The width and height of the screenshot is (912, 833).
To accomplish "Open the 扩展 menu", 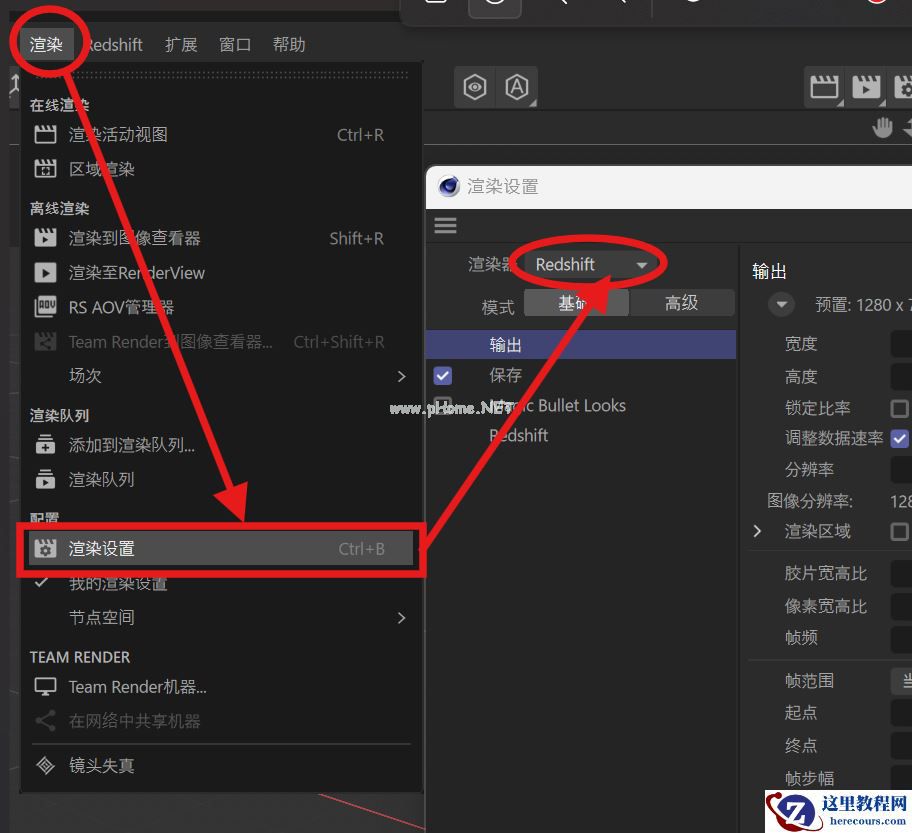I will point(181,44).
